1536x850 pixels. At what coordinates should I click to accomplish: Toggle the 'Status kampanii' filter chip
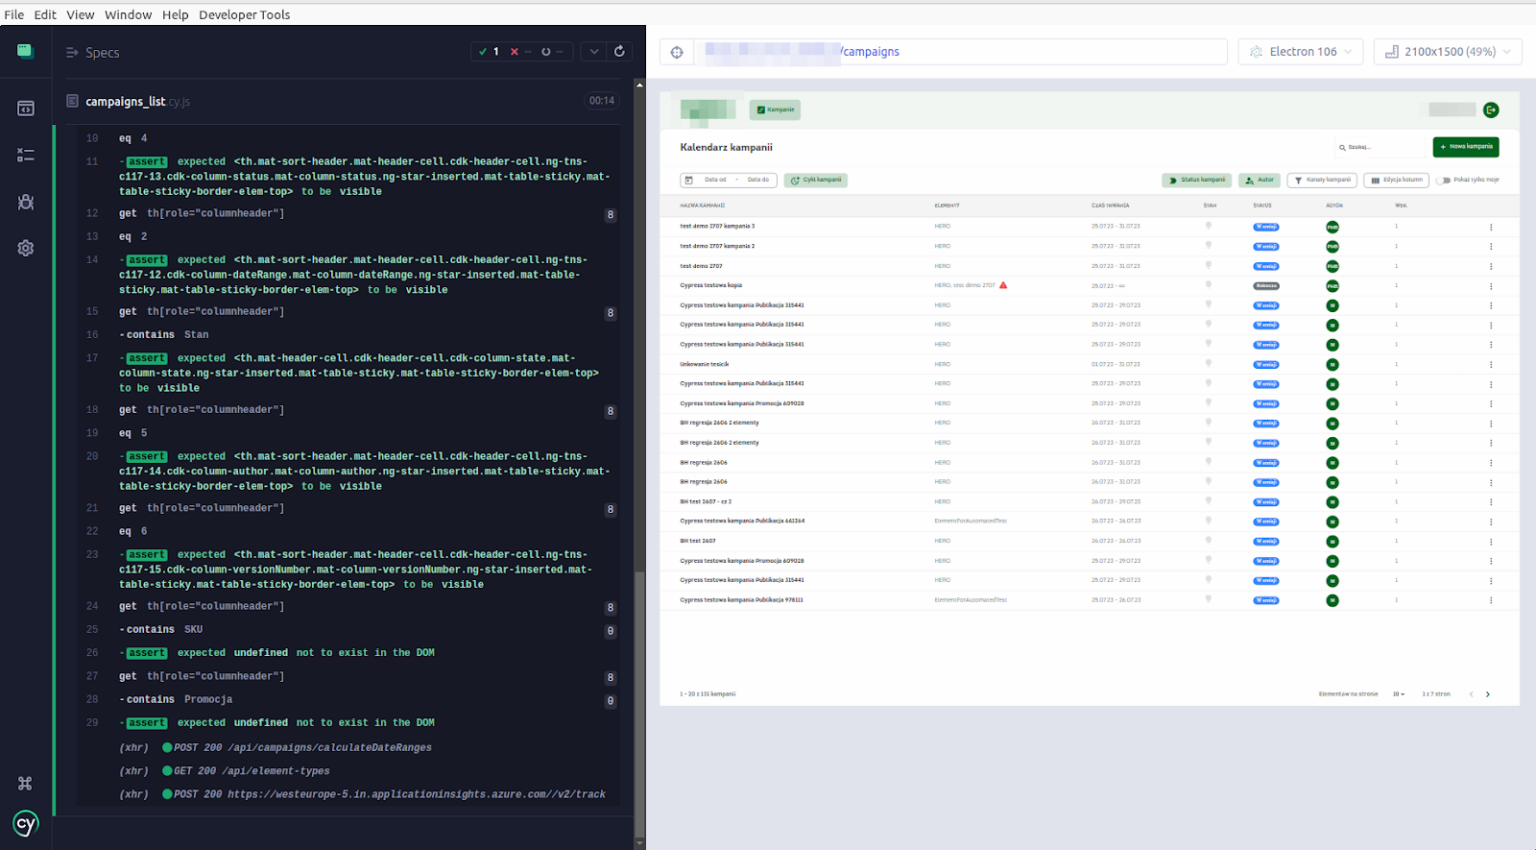click(1197, 180)
